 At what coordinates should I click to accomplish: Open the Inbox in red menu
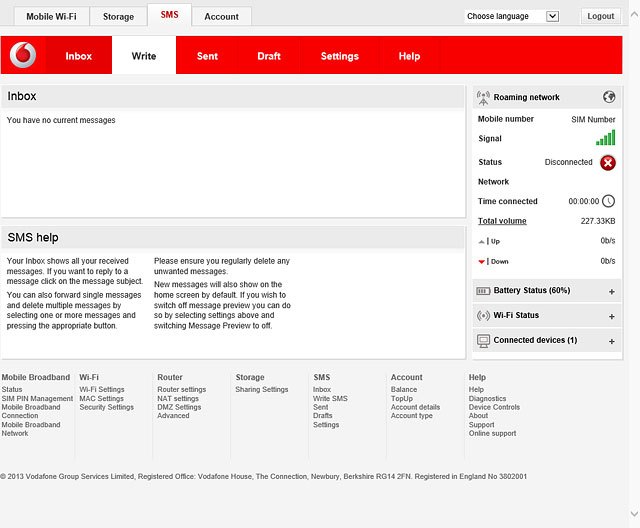[x=78, y=56]
